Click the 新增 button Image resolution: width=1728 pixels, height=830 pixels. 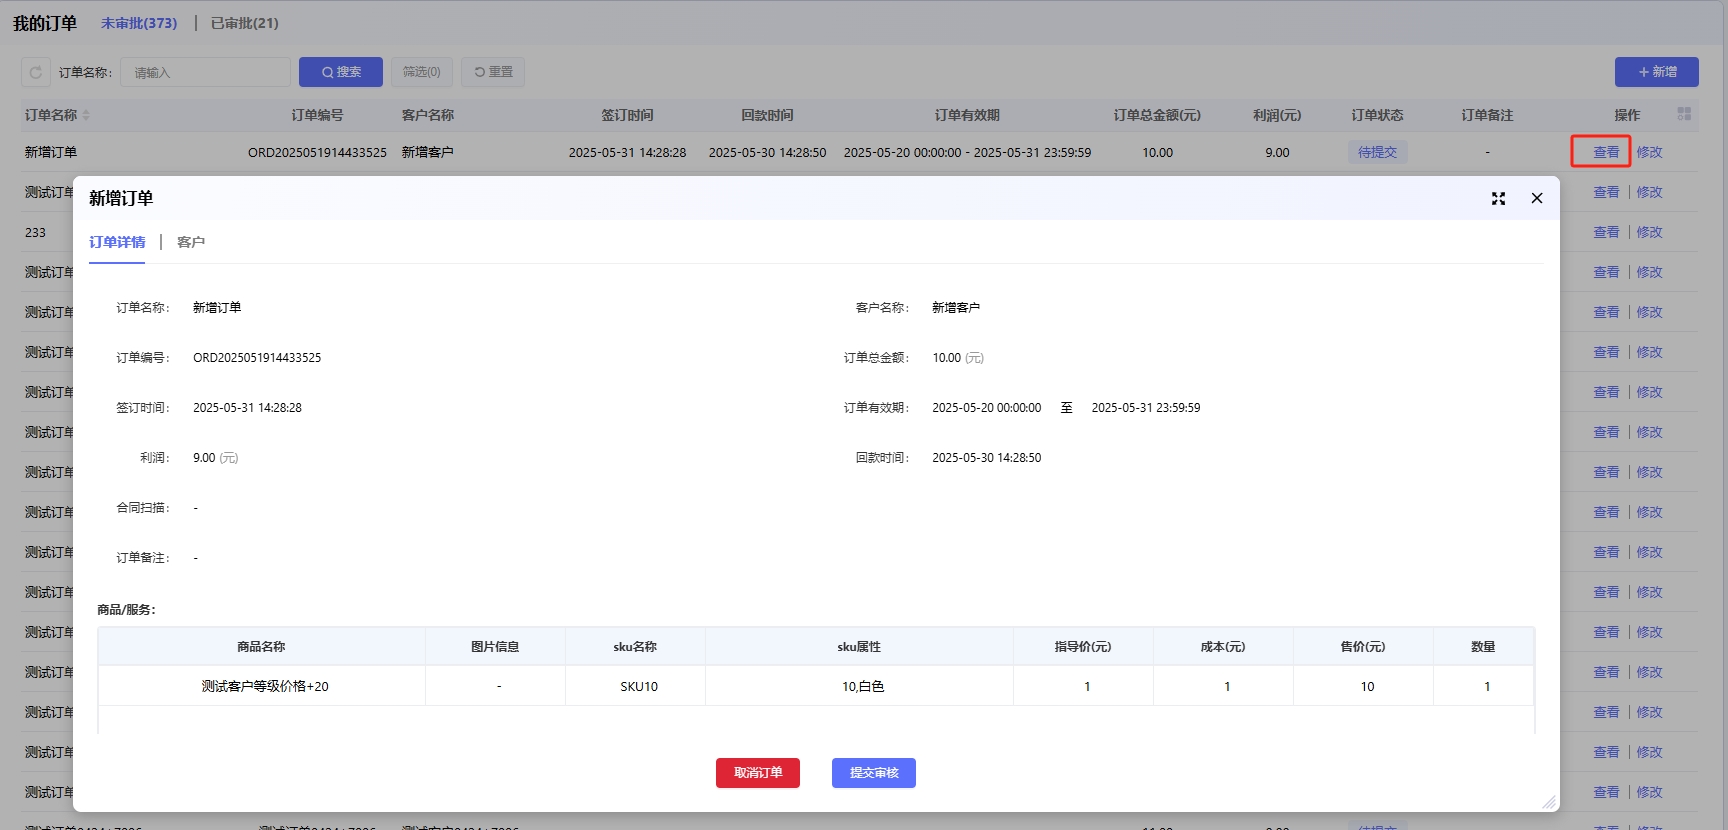click(x=1656, y=72)
